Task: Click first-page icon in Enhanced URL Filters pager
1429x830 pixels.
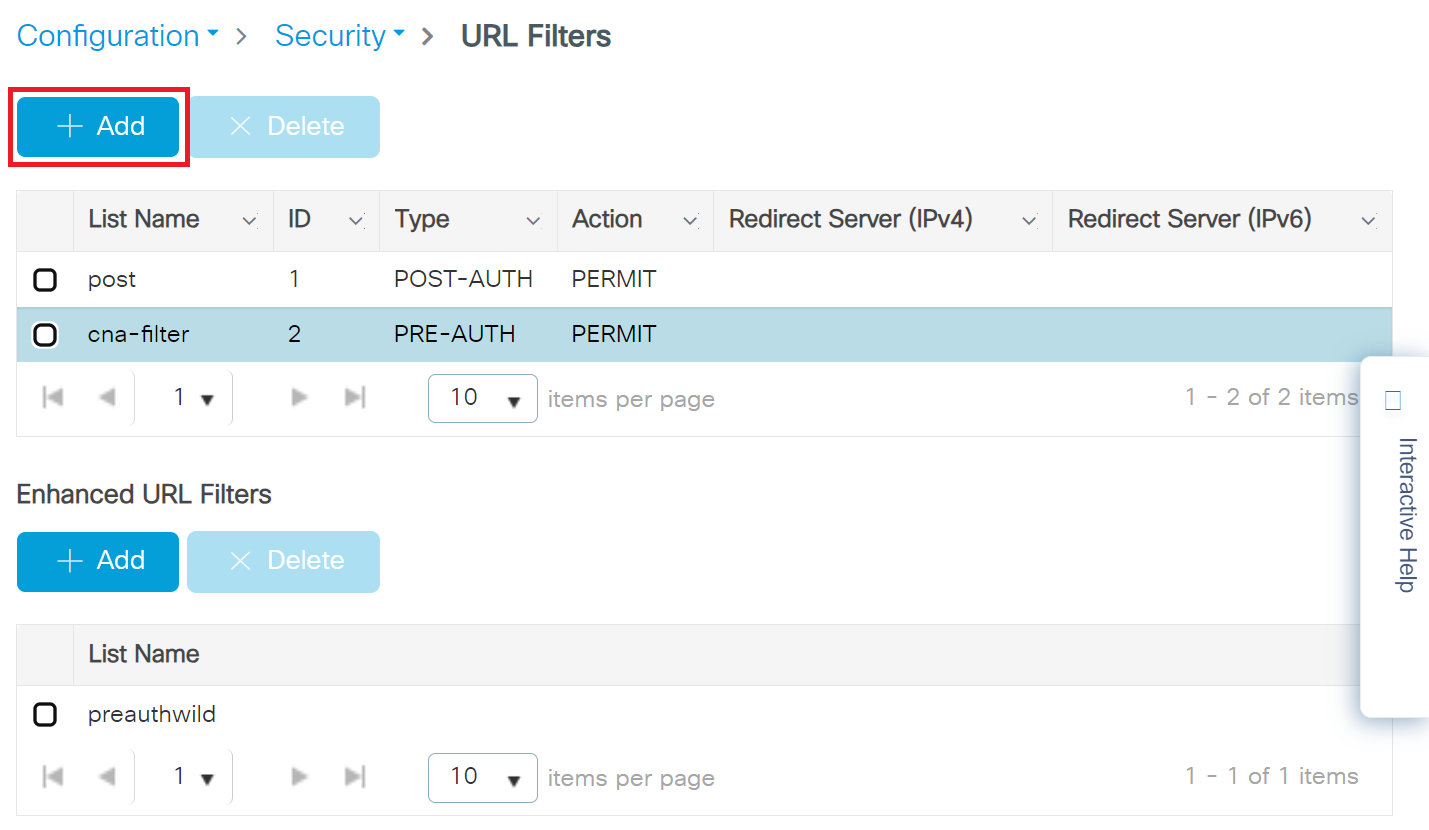Action: tap(53, 777)
